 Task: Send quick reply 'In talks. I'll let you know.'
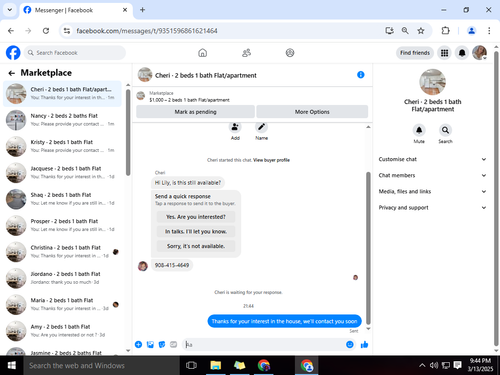click(196, 231)
